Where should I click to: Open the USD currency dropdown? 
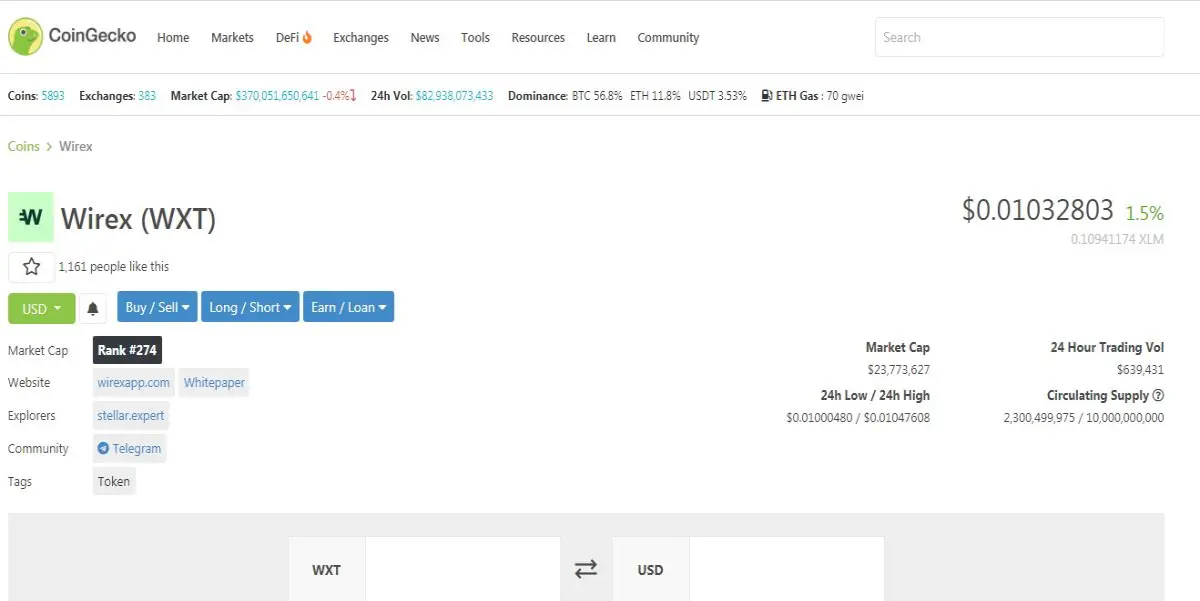tap(42, 308)
